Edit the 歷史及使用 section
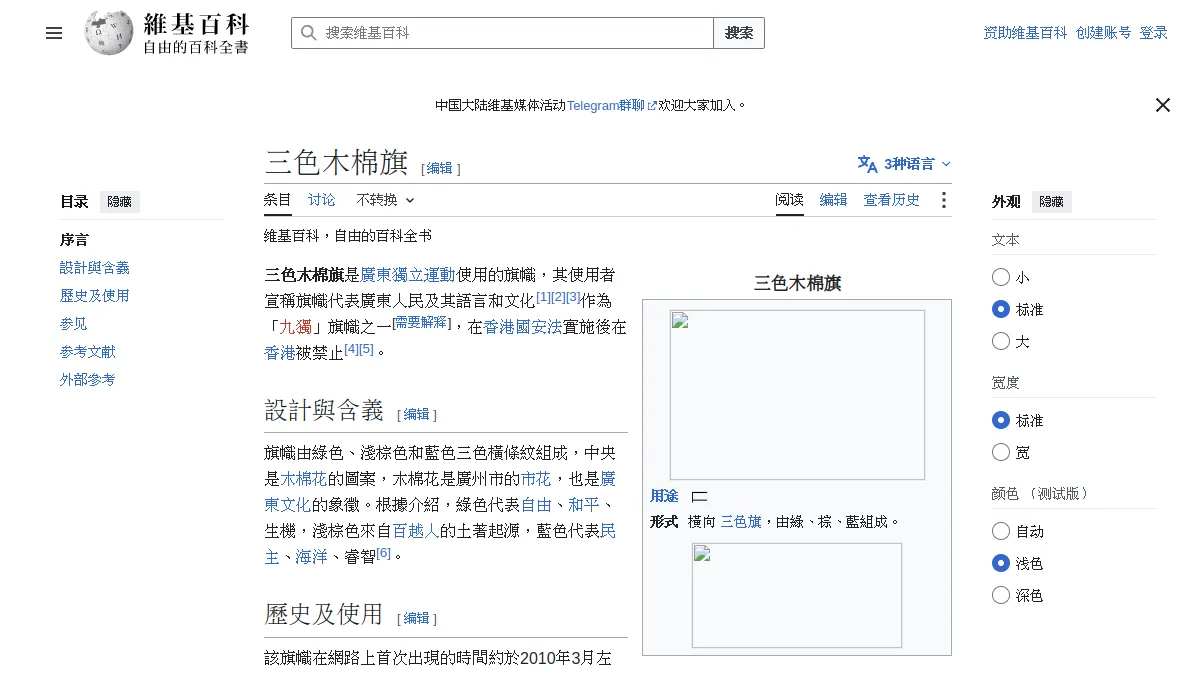Image resolution: width=1200 pixels, height=675 pixels. tap(417, 618)
